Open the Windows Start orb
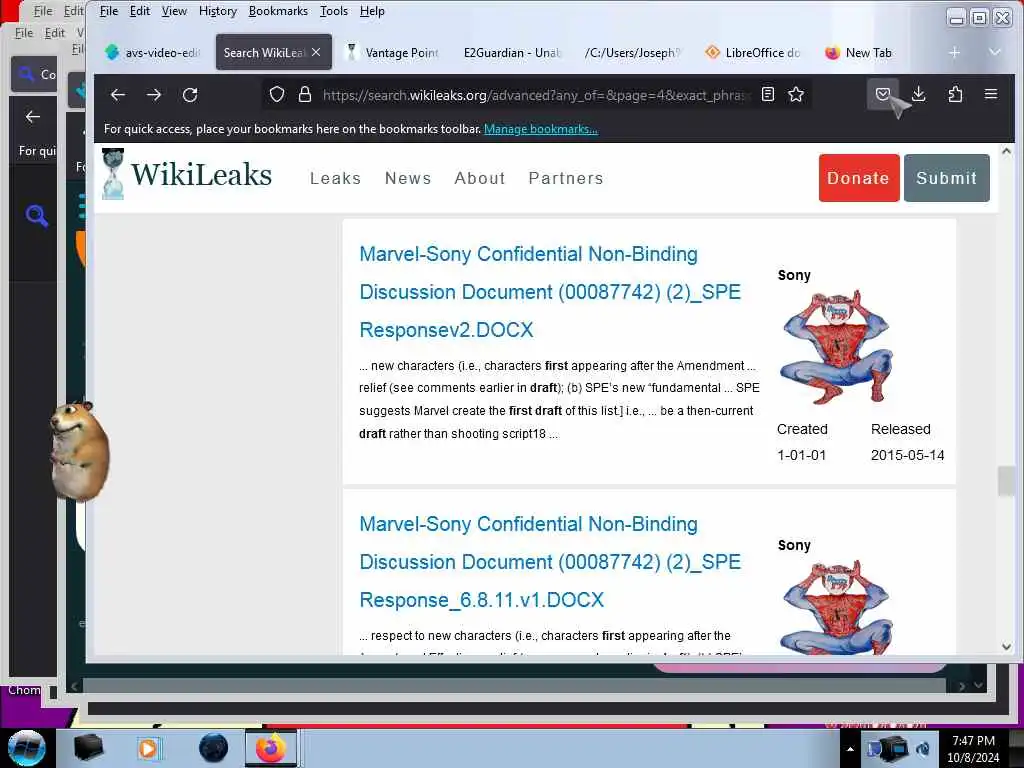1024x768 pixels. coord(27,748)
